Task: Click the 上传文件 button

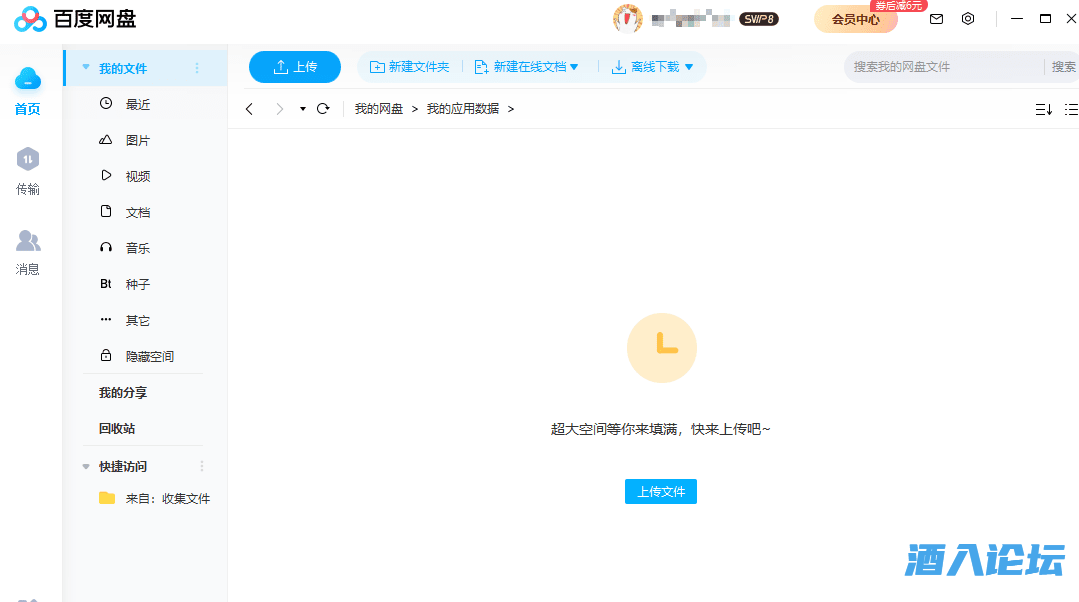Action: pos(660,491)
